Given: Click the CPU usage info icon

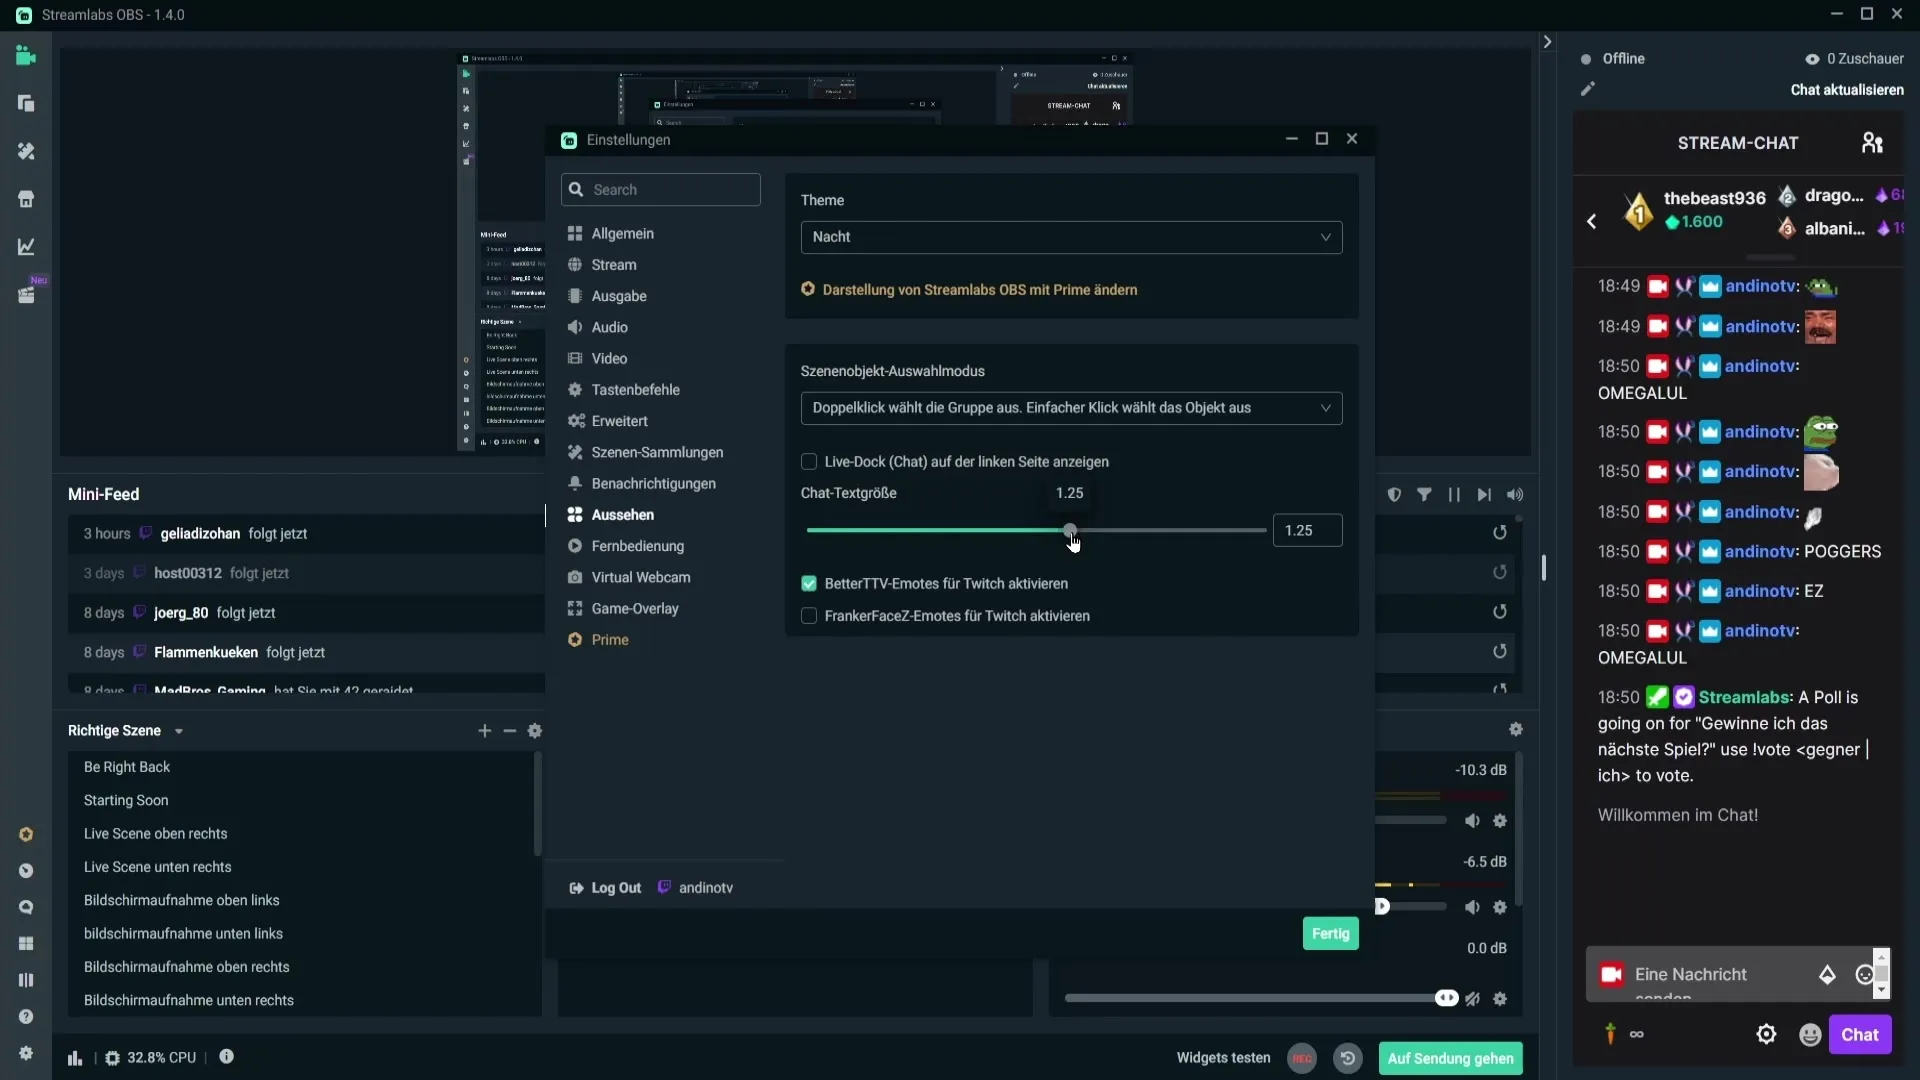Looking at the screenshot, I should click(x=224, y=1056).
